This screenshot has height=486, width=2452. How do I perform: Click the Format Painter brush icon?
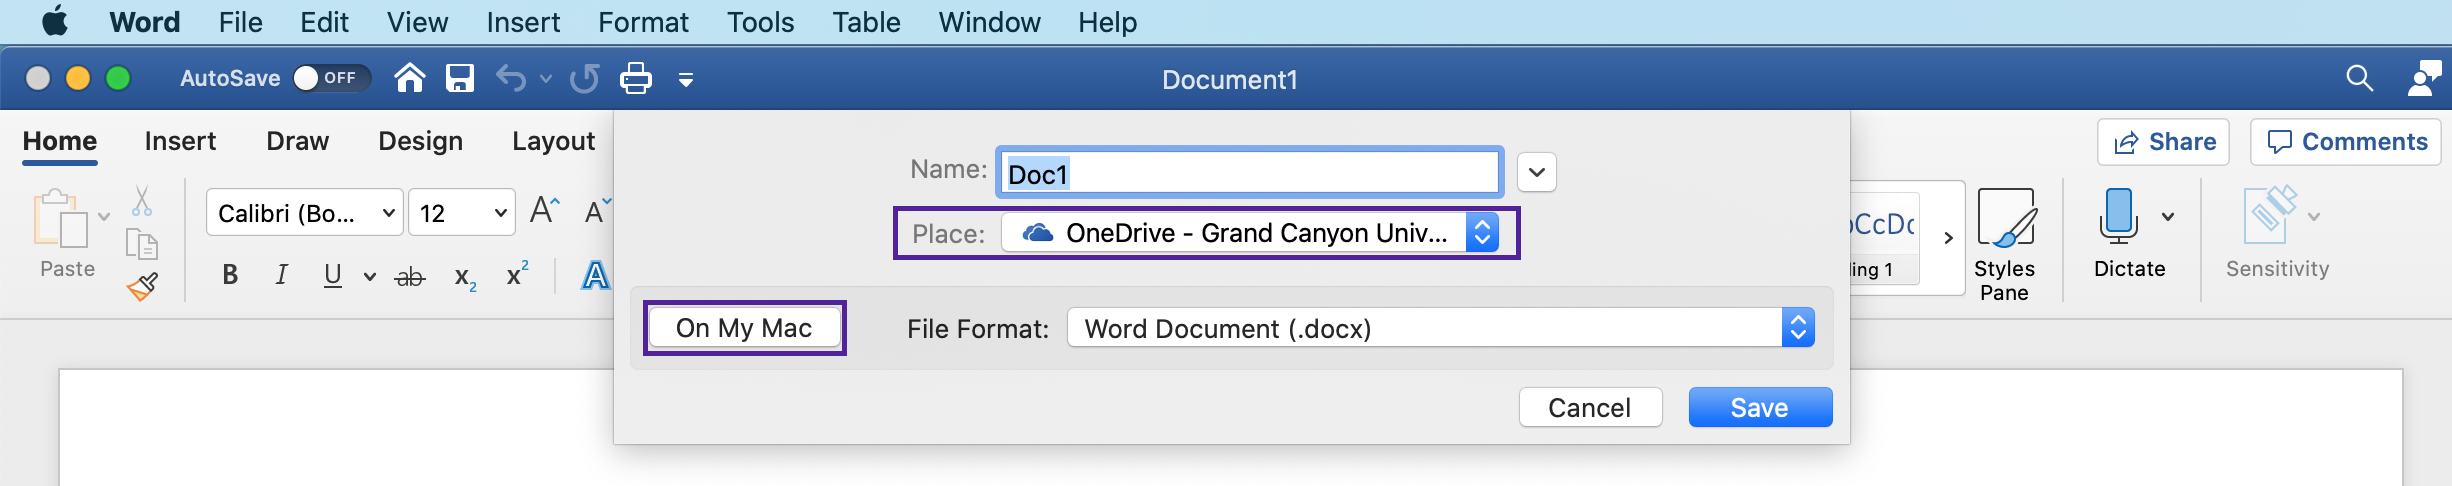point(142,287)
